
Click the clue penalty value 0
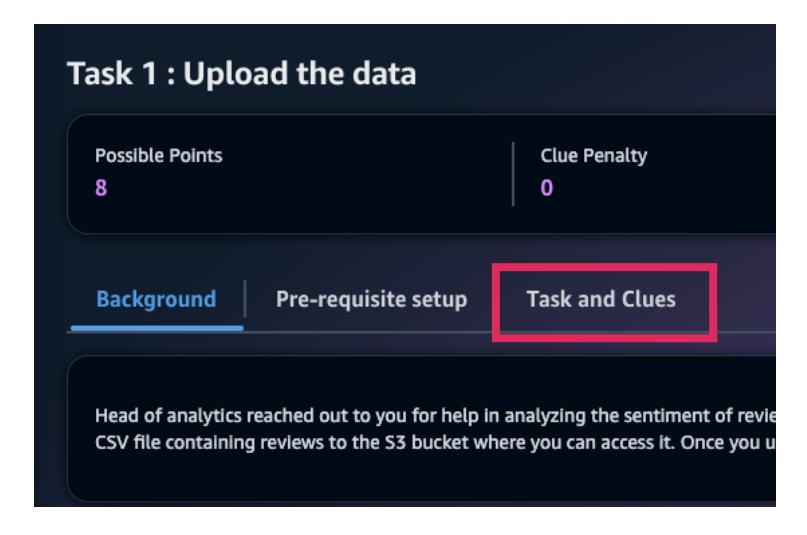pyautogui.click(x=546, y=187)
